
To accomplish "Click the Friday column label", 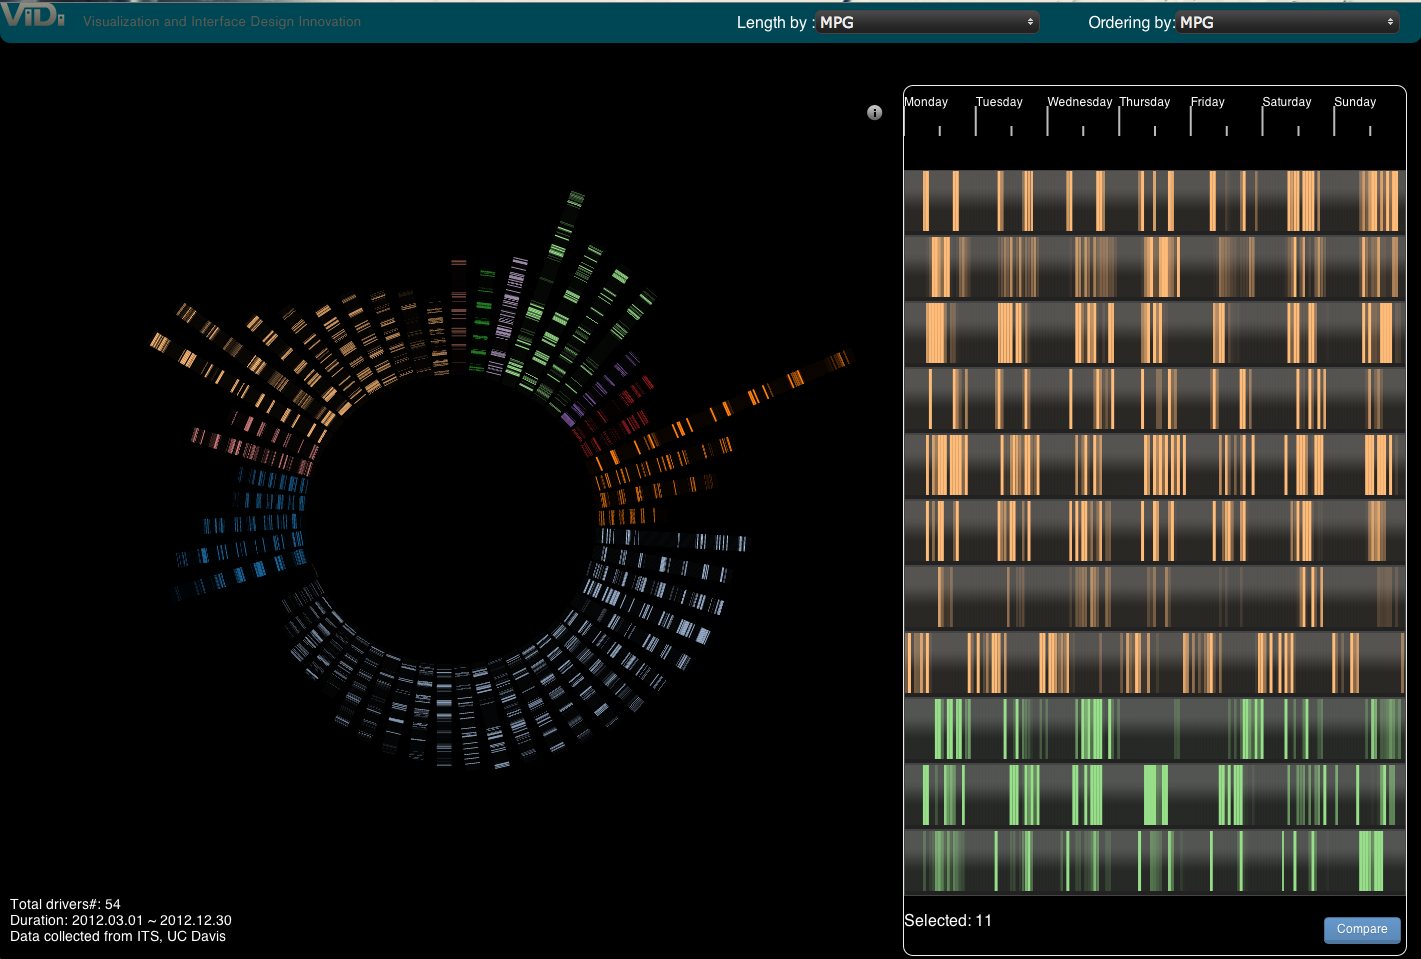I will tap(1208, 102).
